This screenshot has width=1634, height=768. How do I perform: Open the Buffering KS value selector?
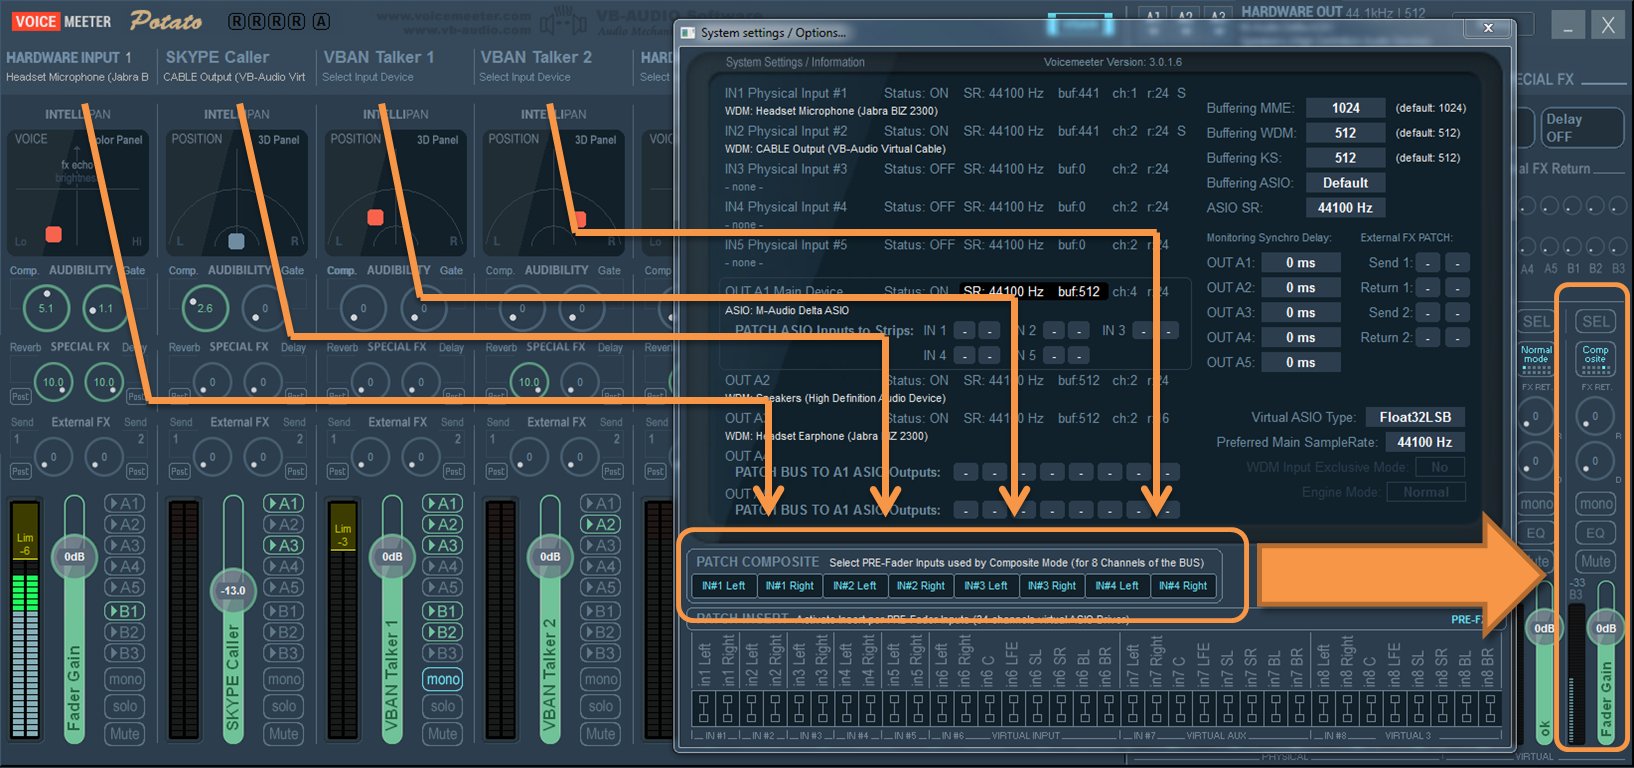click(x=1345, y=158)
